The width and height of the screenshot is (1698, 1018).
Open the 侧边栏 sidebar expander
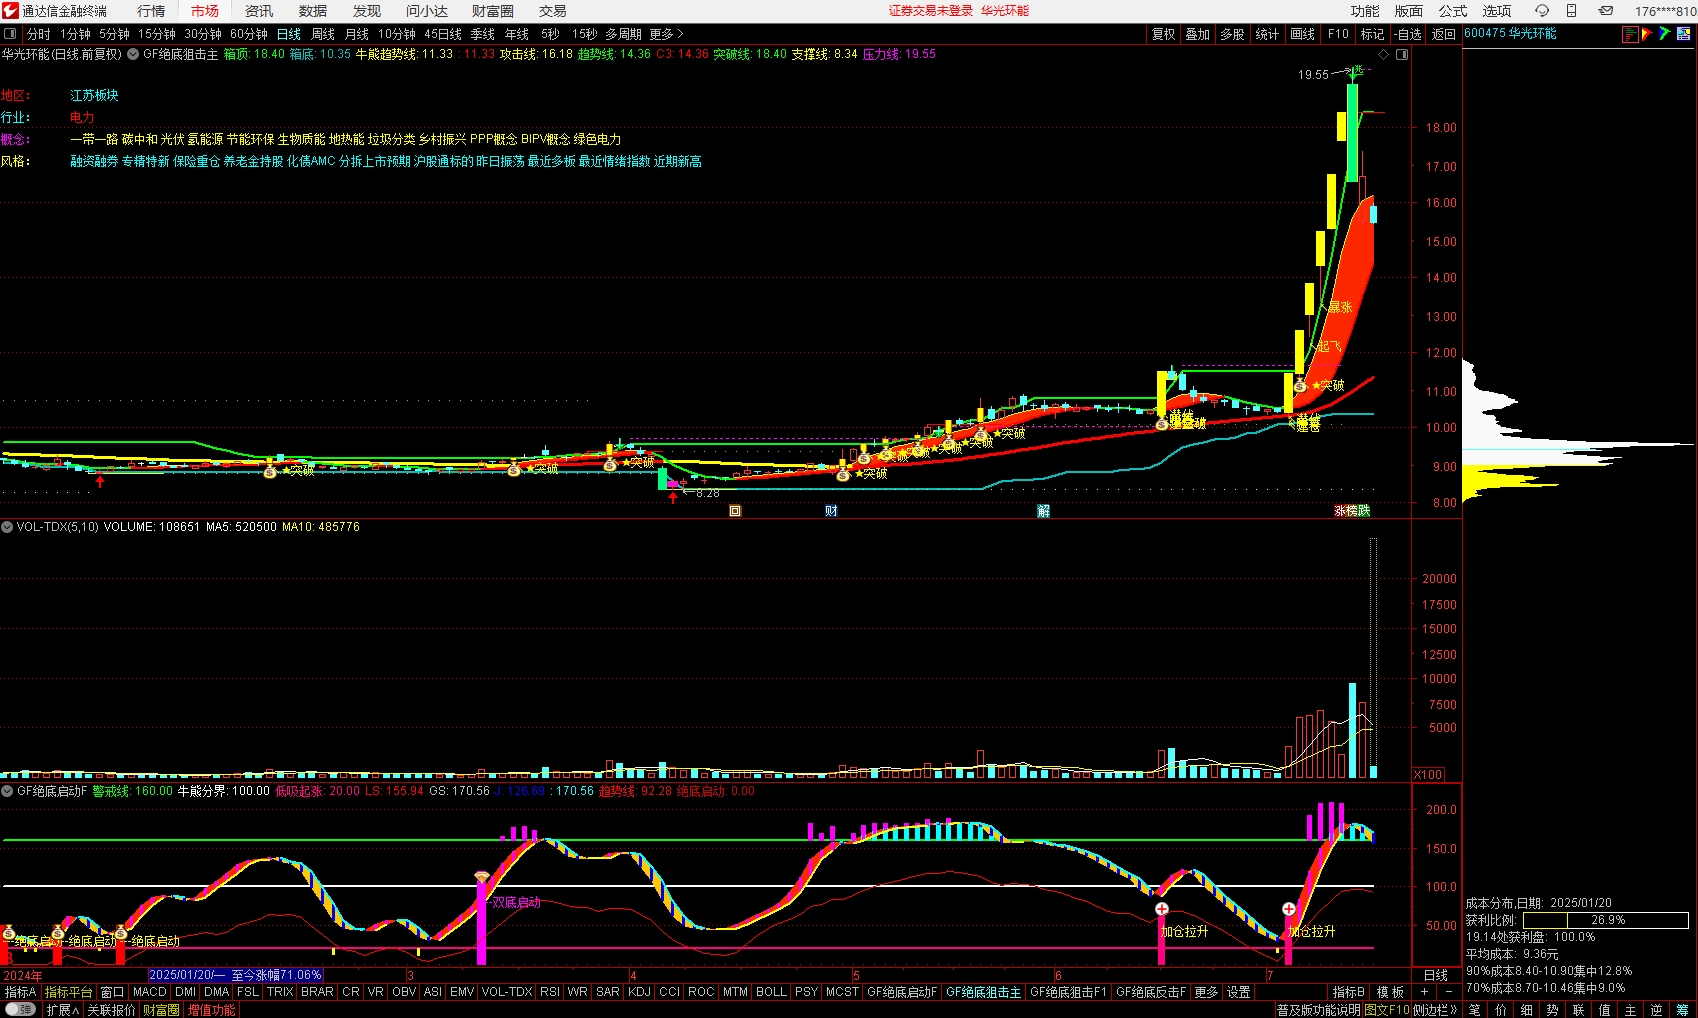1436,1010
